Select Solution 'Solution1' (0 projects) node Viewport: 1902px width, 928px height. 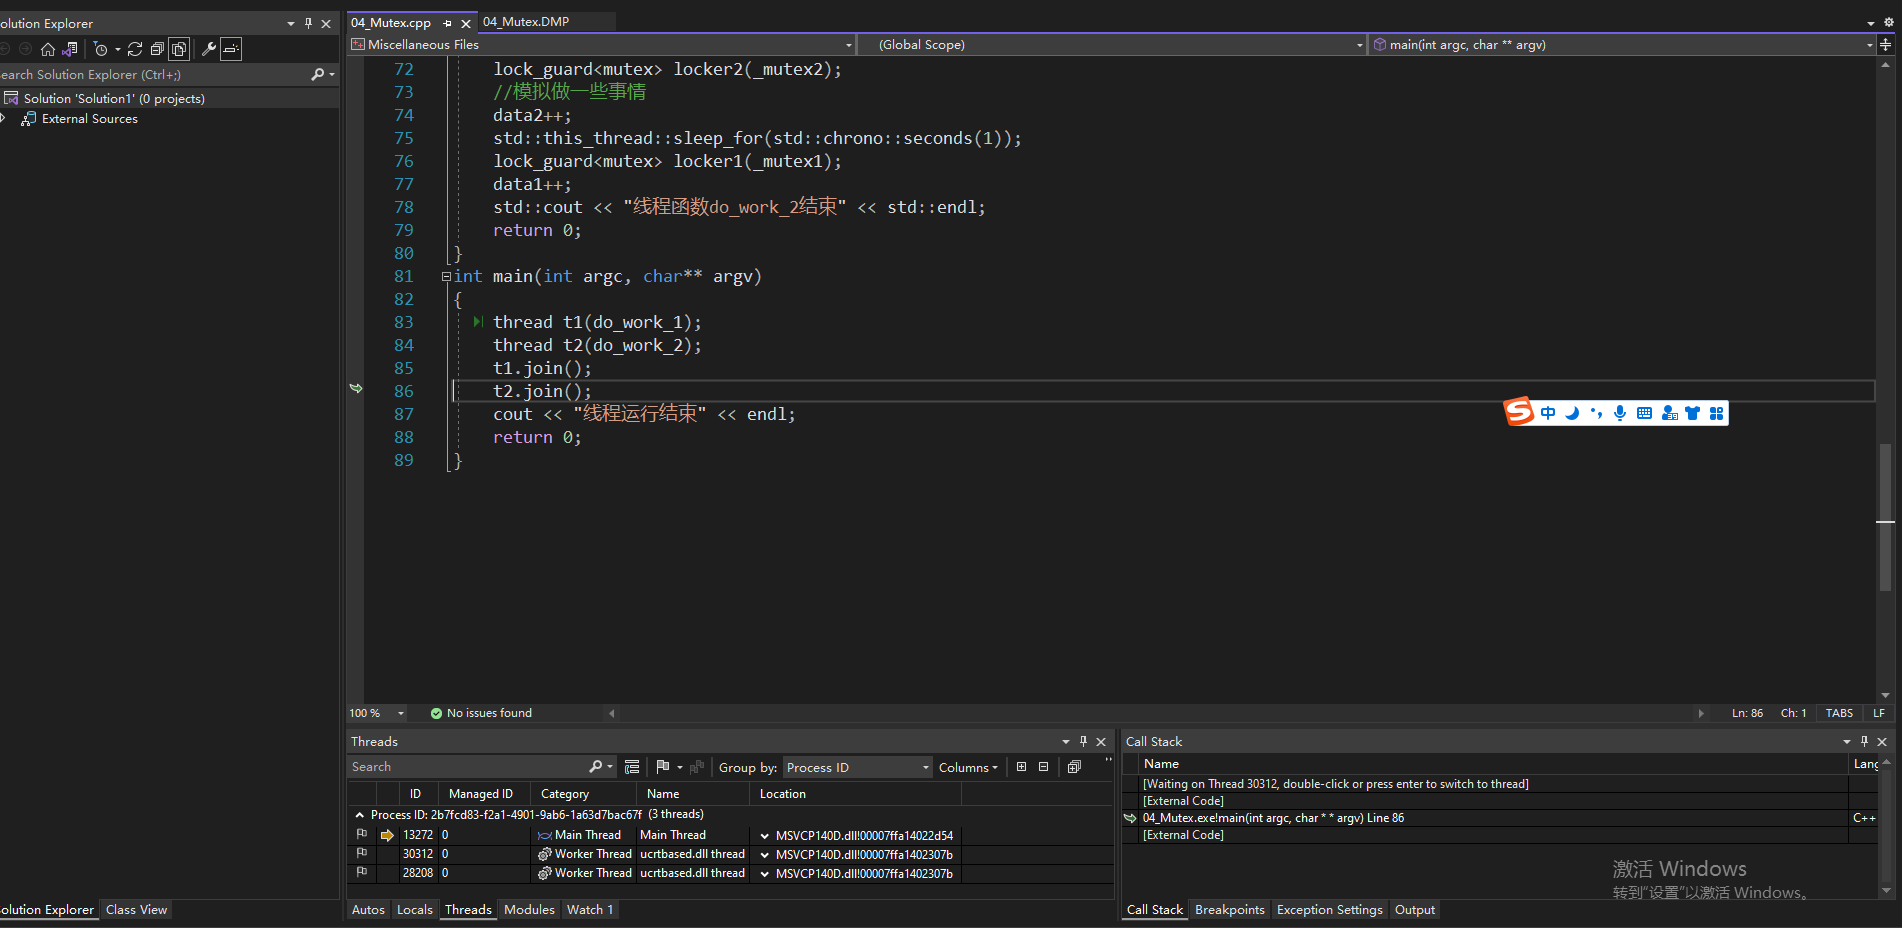(x=113, y=98)
